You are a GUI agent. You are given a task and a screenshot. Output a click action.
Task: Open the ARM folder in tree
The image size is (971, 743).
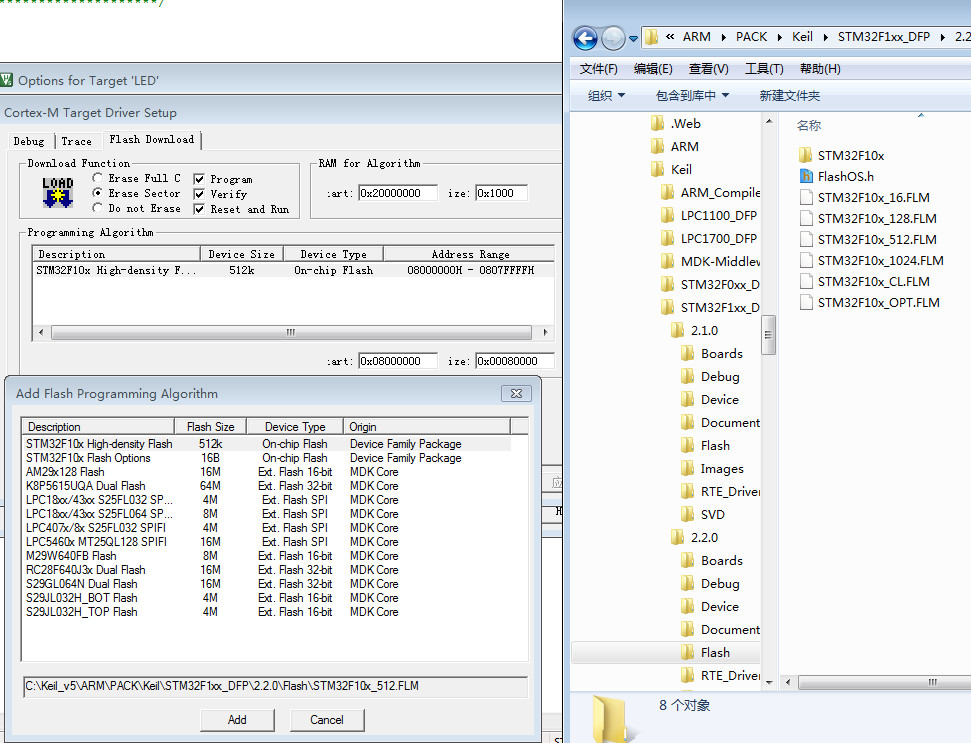click(674, 146)
